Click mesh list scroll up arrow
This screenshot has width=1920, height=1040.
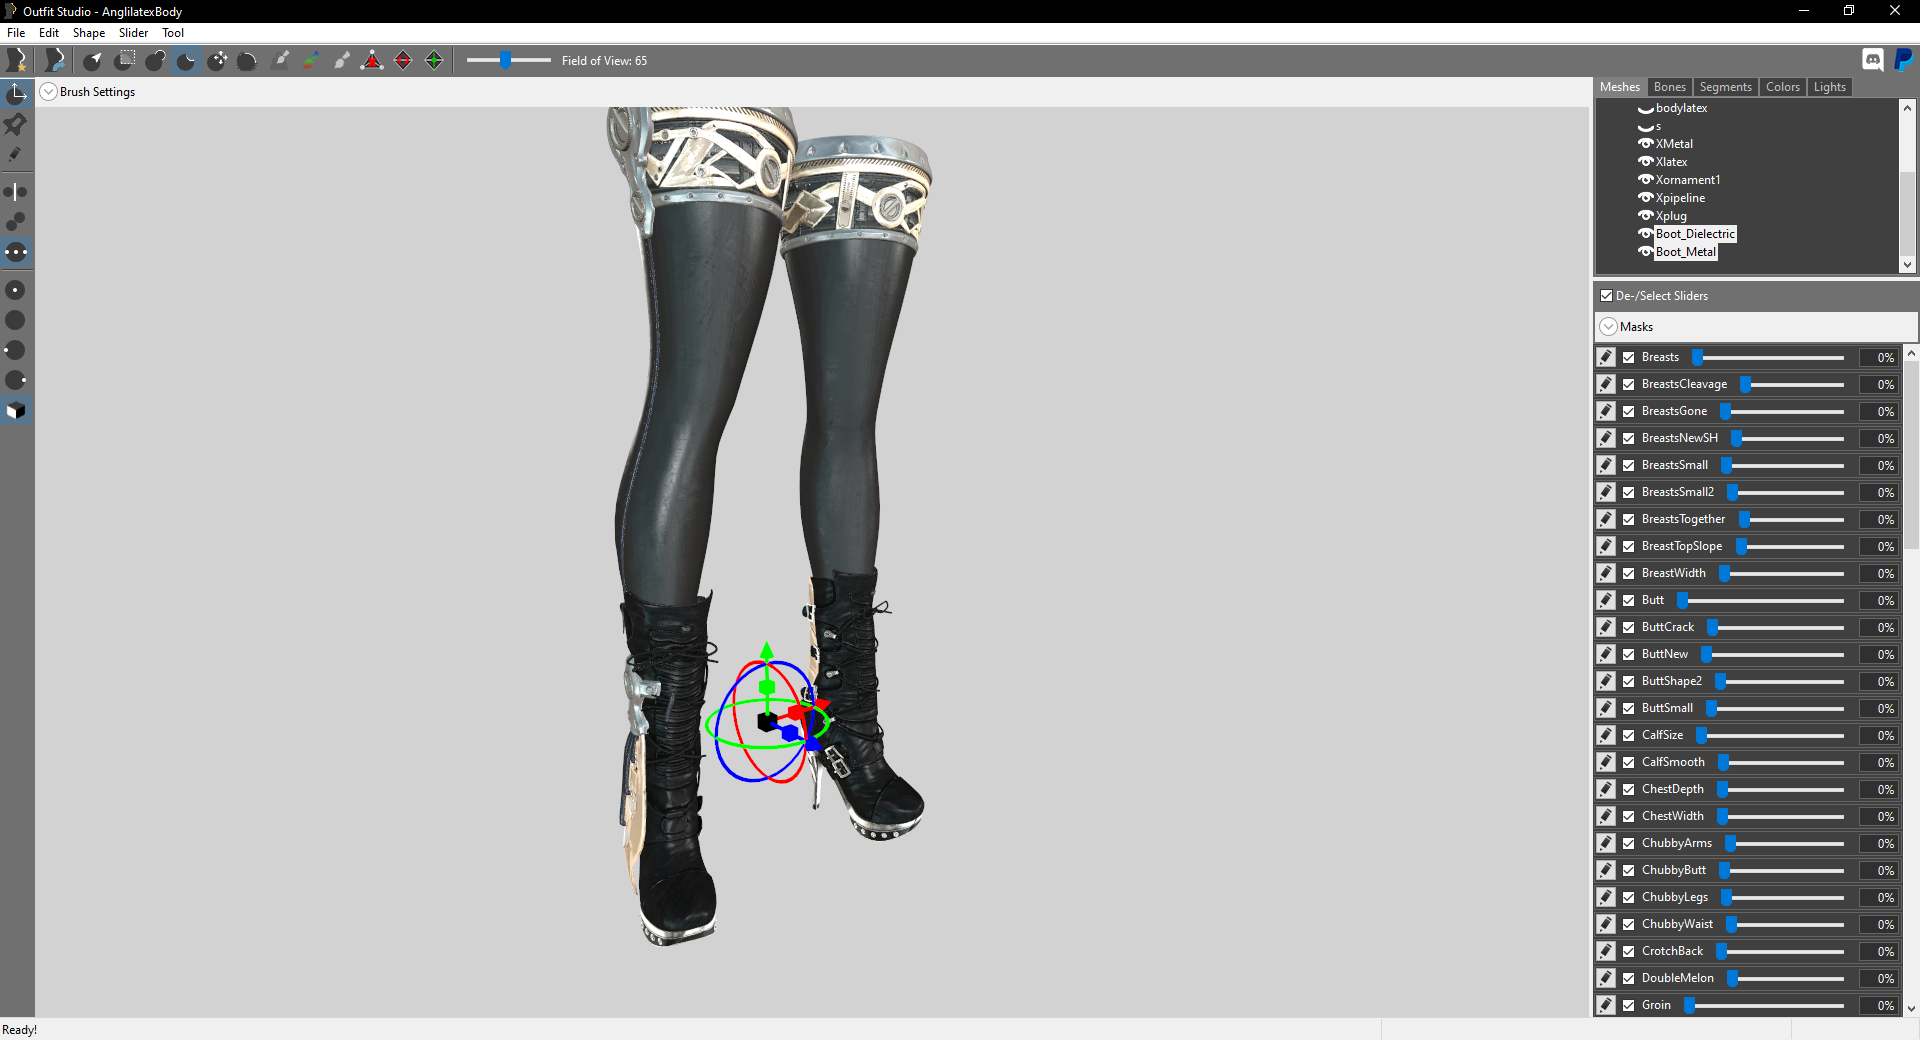point(1907,107)
